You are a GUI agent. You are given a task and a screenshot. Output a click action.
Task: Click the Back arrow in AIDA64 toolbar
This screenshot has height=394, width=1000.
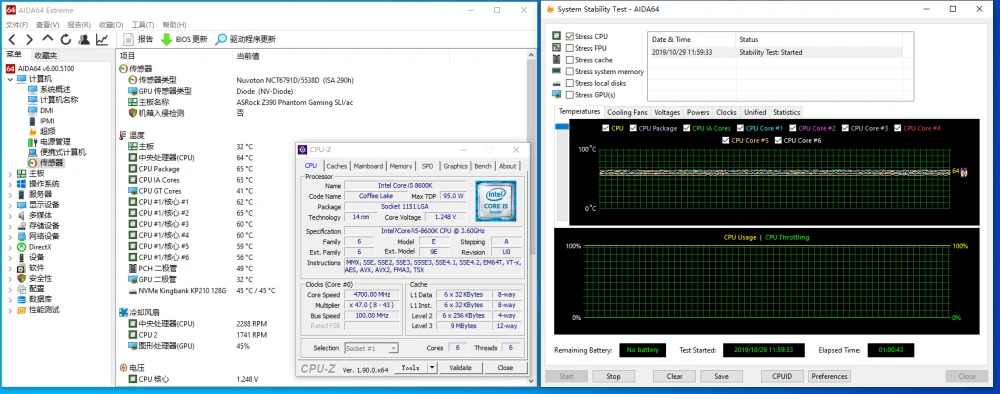click(x=11, y=40)
